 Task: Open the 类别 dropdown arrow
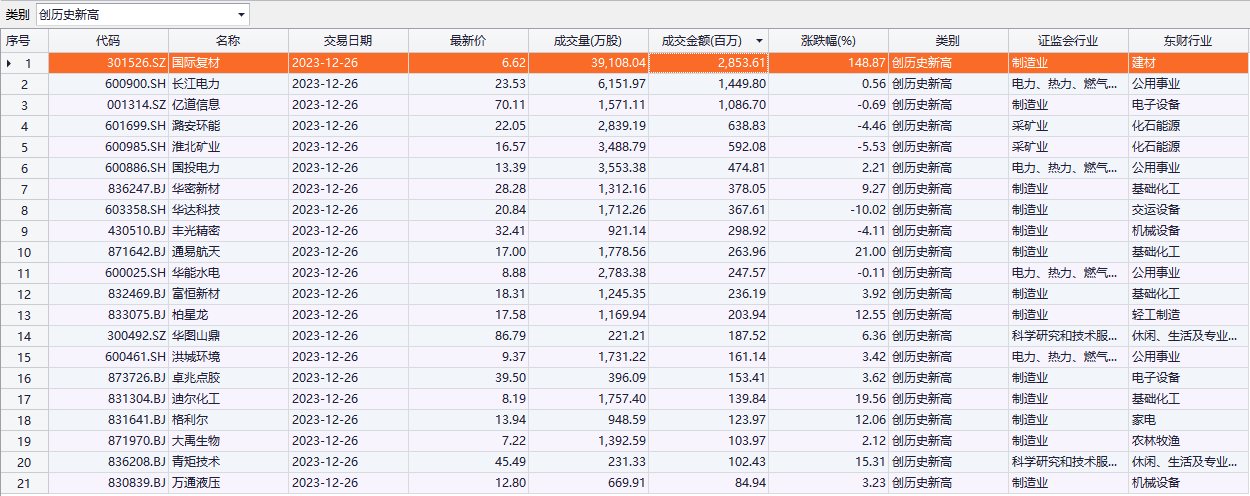[241, 15]
